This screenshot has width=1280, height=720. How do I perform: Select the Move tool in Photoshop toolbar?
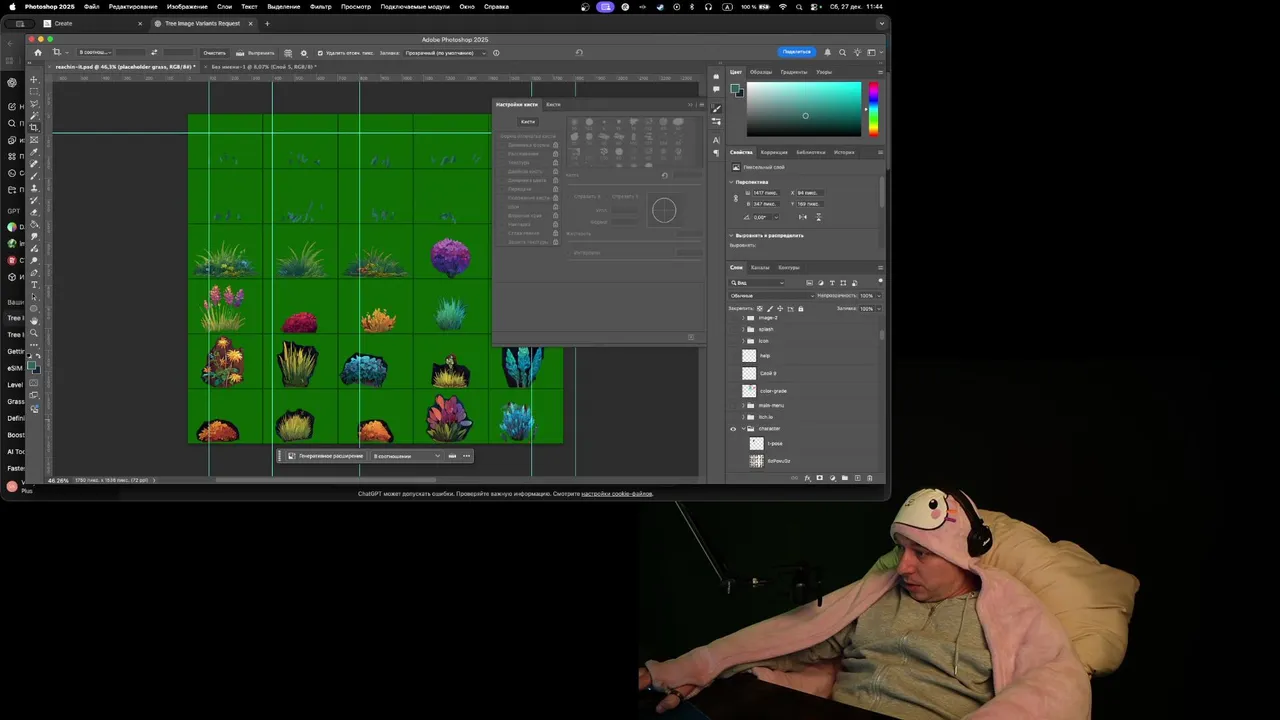34,79
